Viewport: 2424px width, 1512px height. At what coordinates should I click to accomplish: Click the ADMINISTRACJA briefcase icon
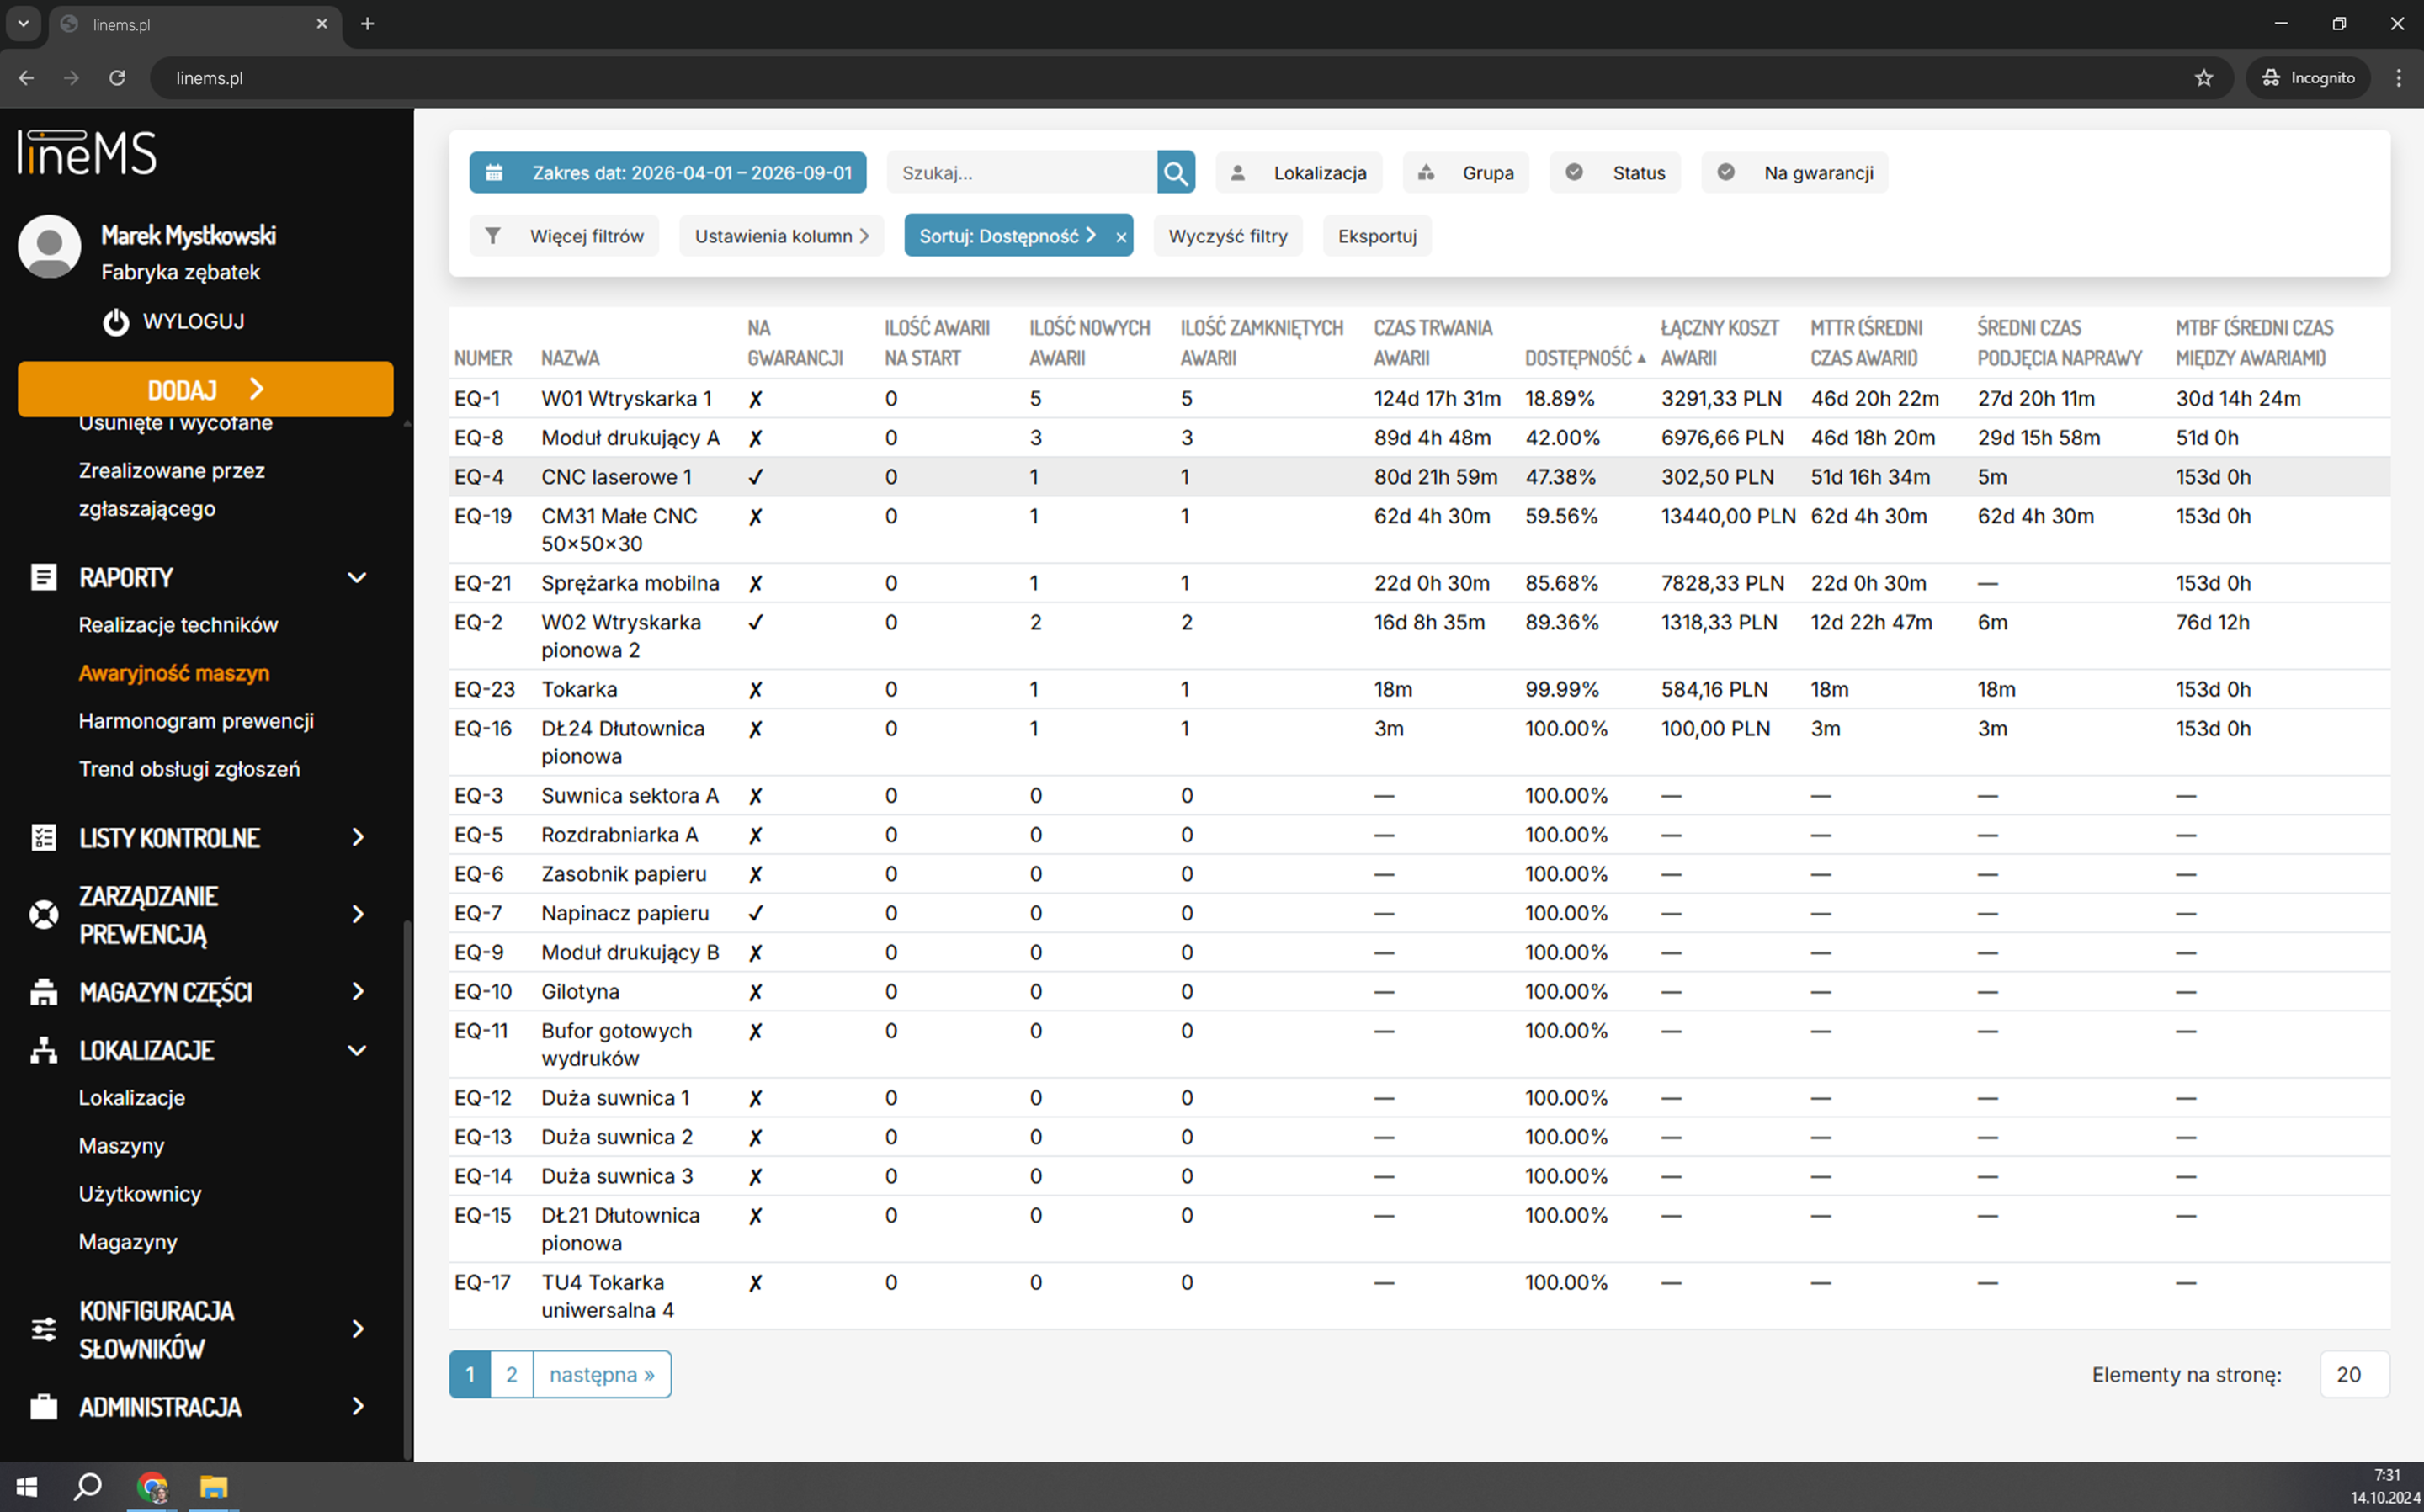click(x=43, y=1407)
